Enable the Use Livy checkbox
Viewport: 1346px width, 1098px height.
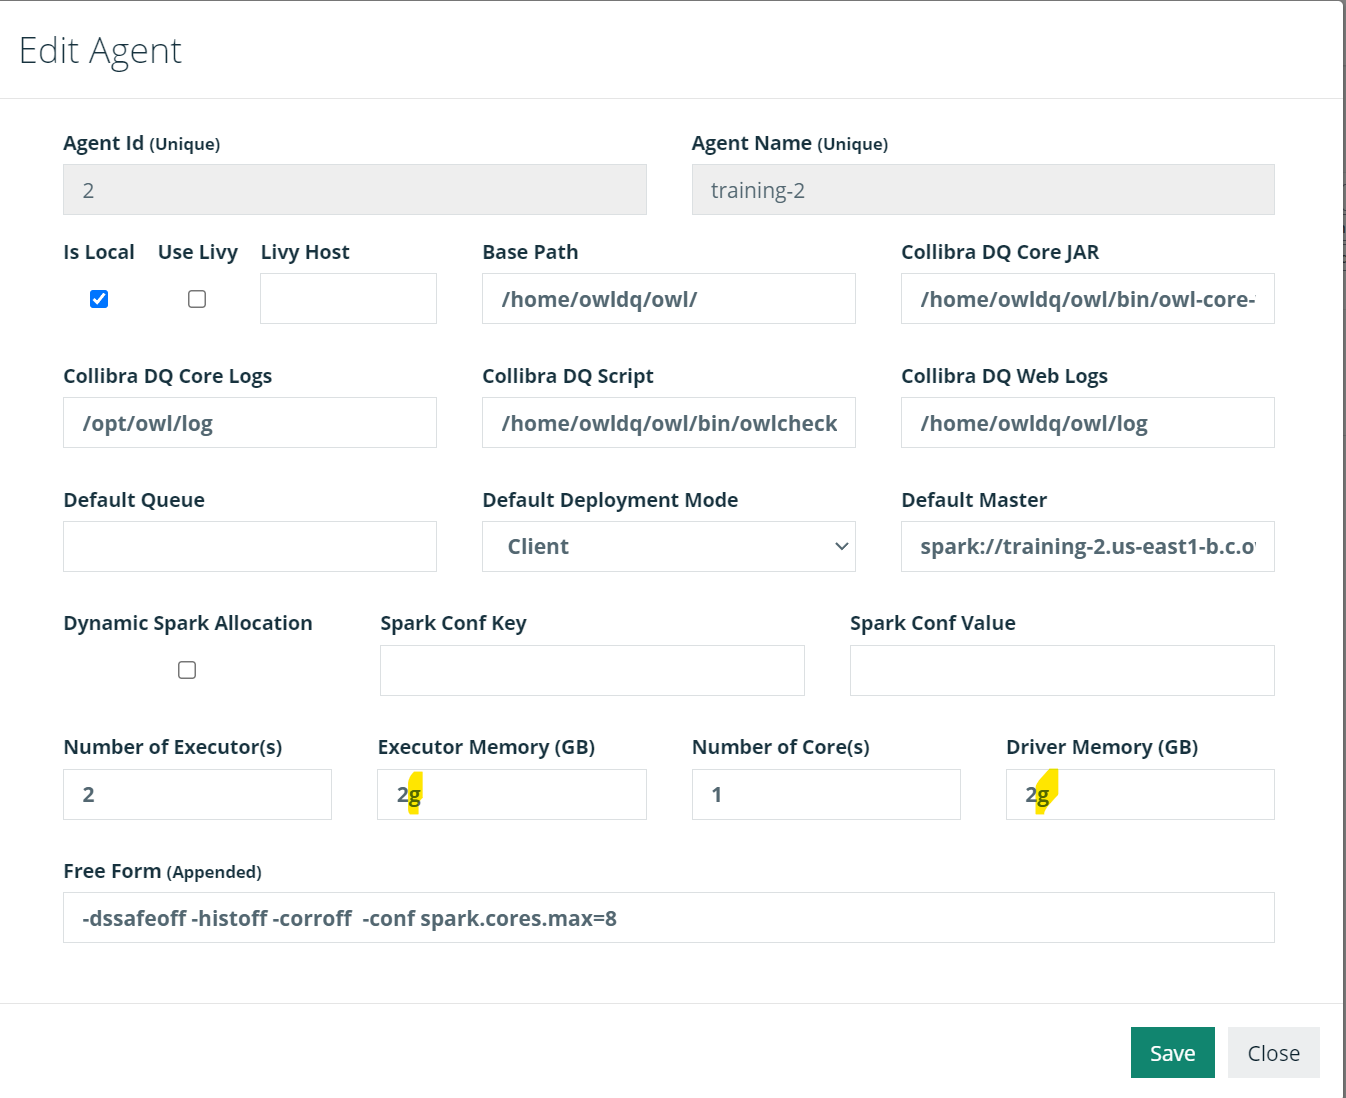tap(197, 299)
